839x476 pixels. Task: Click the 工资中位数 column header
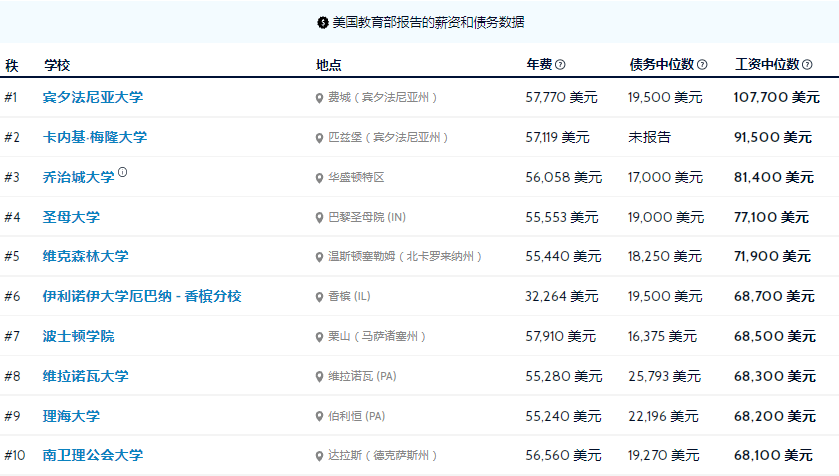[x=767, y=65]
